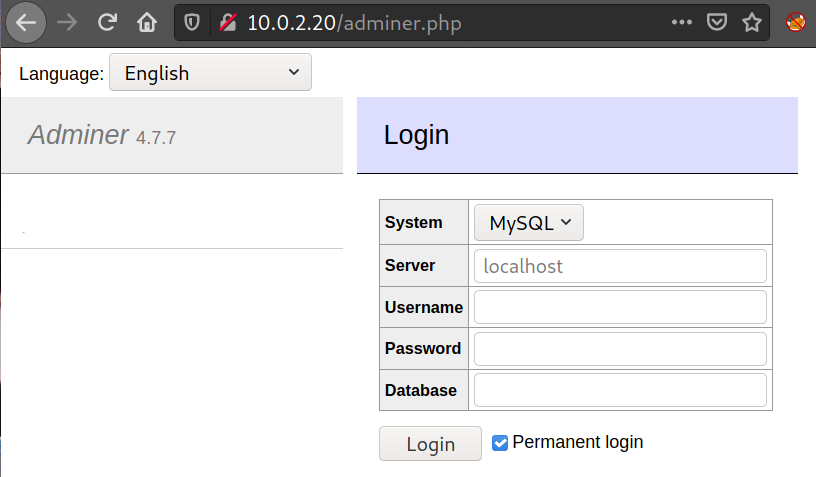Bookmark this page with the star icon
The image size is (816, 477).
[x=752, y=22]
